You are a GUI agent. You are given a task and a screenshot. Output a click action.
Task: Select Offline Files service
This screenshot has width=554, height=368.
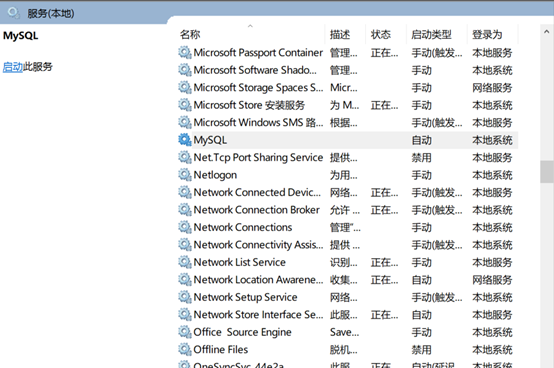[x=221, y=350]
